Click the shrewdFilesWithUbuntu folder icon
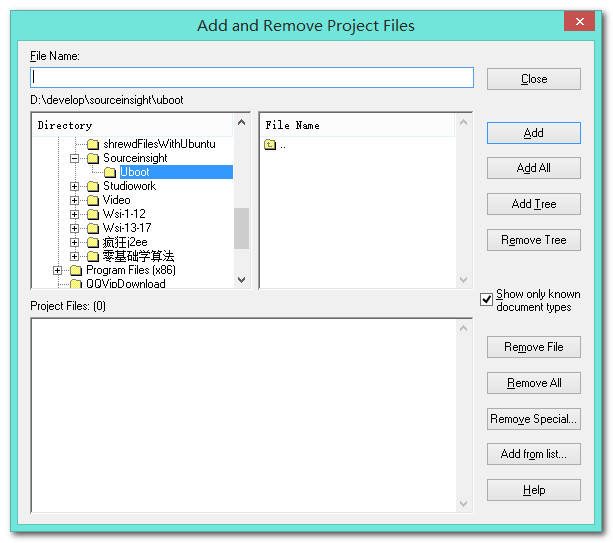 pyautogui.click(x=93, y=144)
